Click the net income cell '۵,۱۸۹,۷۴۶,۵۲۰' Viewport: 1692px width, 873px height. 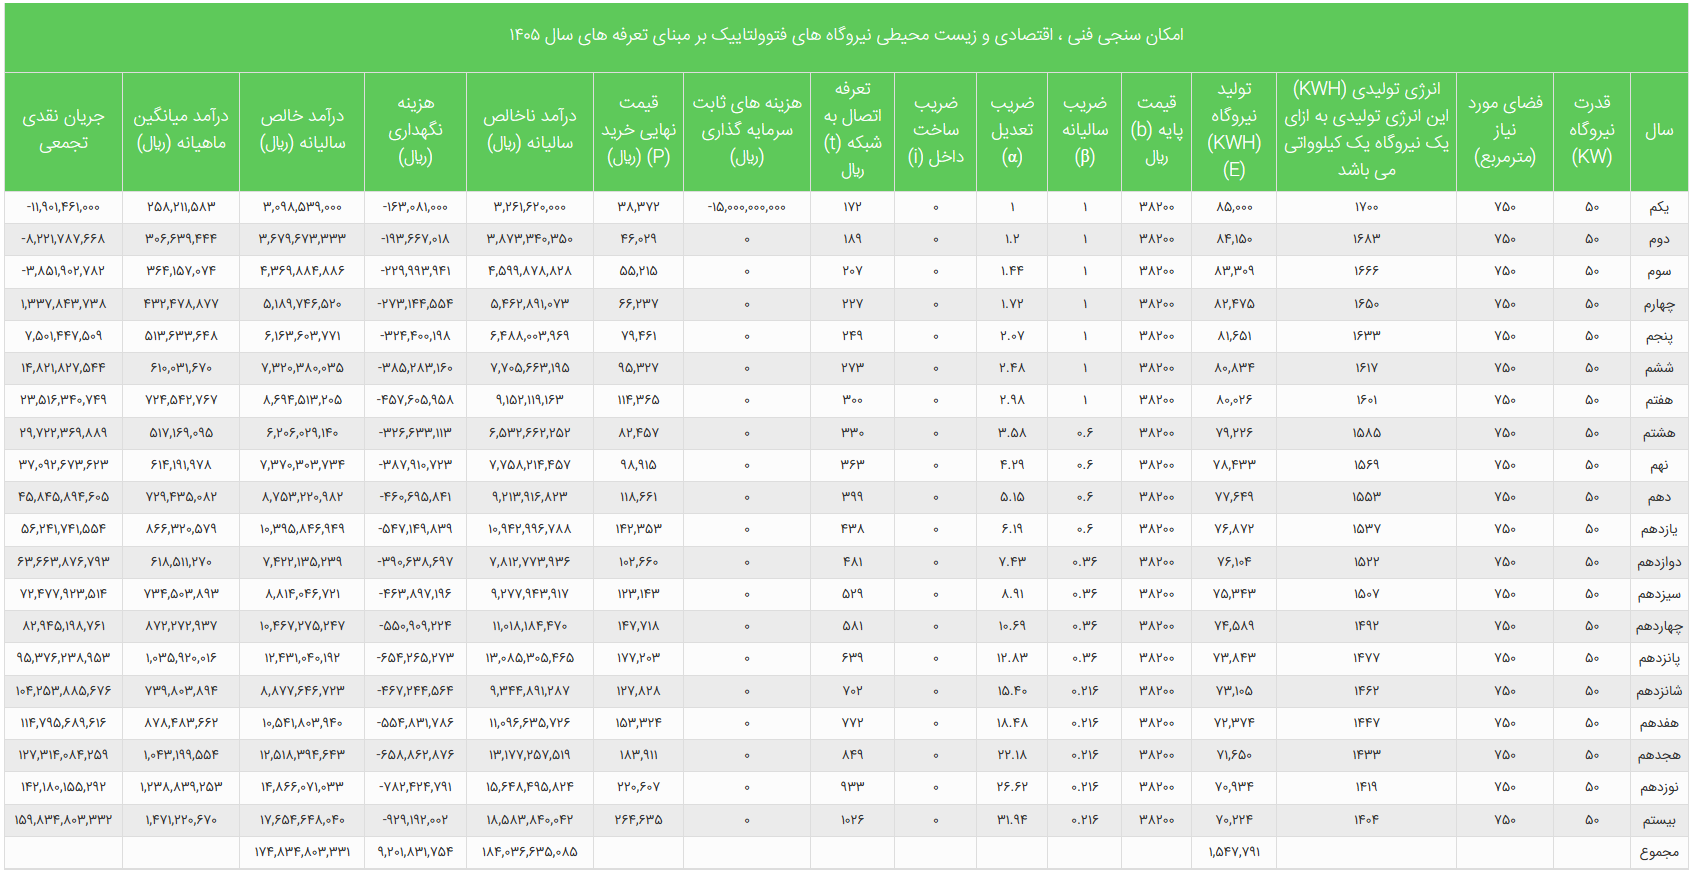pyautogui.click(x=302, y=304)
